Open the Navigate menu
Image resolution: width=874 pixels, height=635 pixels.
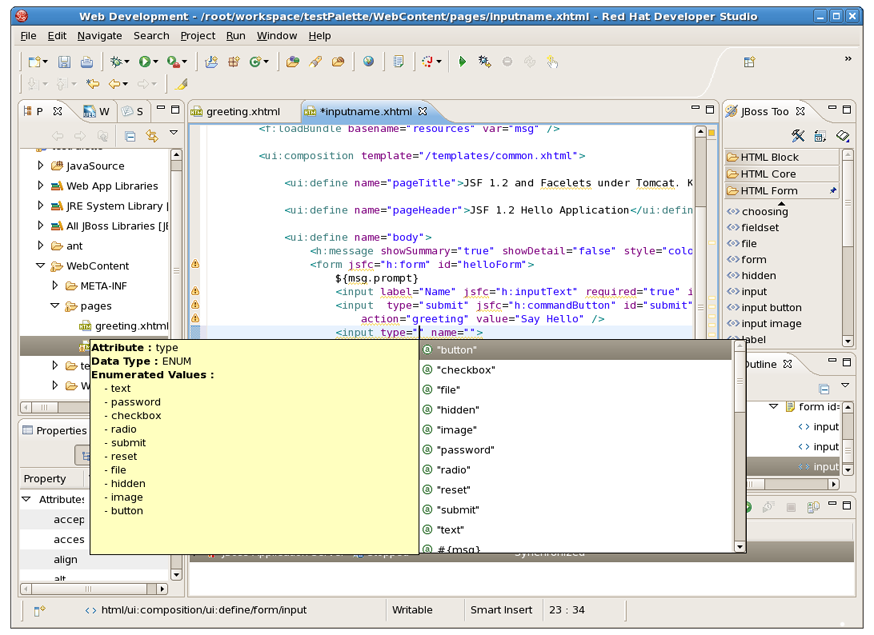click(99, 35)
